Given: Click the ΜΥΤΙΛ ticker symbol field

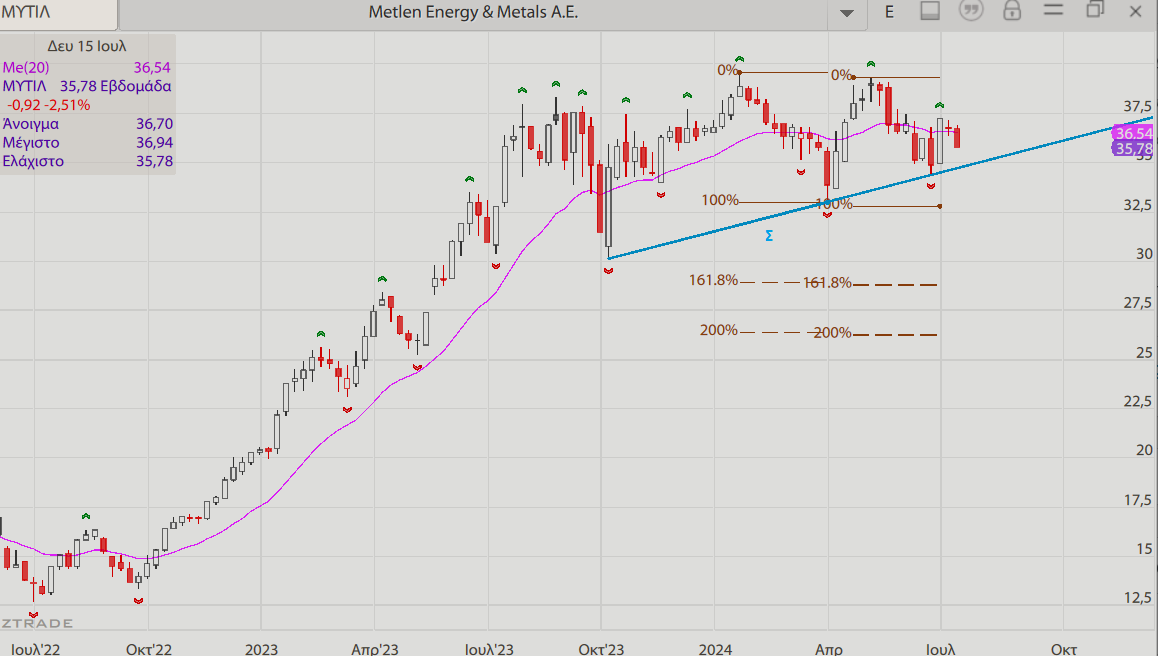Looking at the screenshot, I should pos(58,13).
